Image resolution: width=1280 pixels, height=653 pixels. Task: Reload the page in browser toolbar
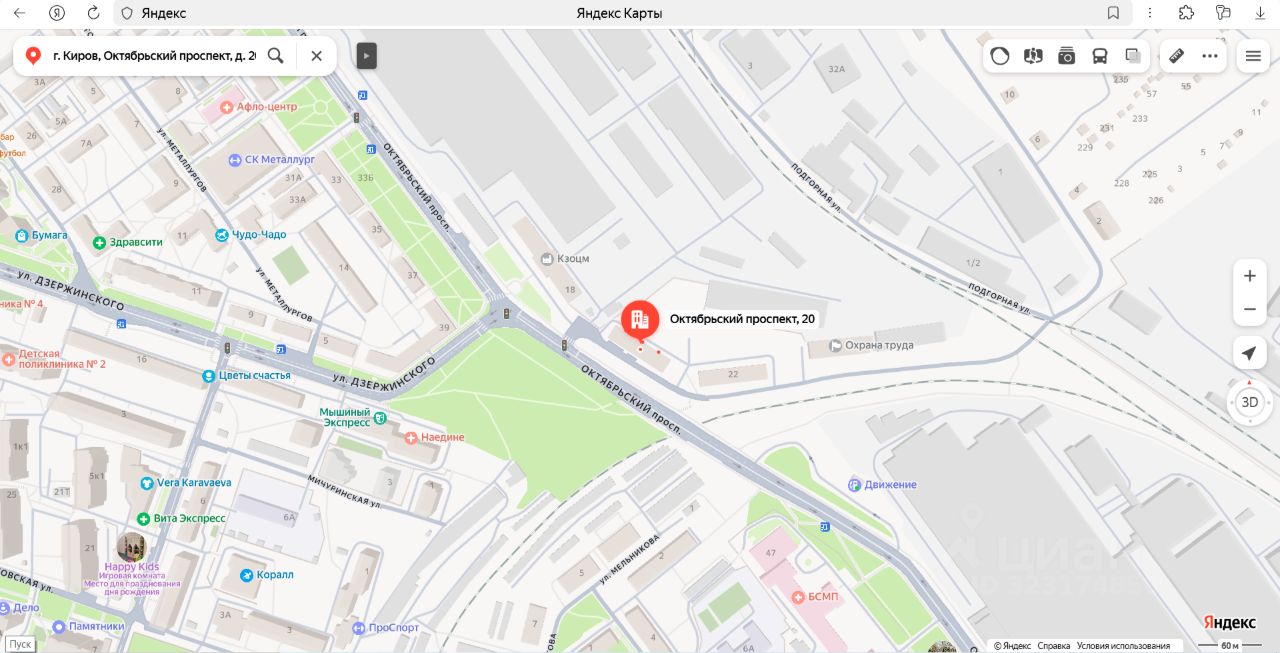click(93, 13)
